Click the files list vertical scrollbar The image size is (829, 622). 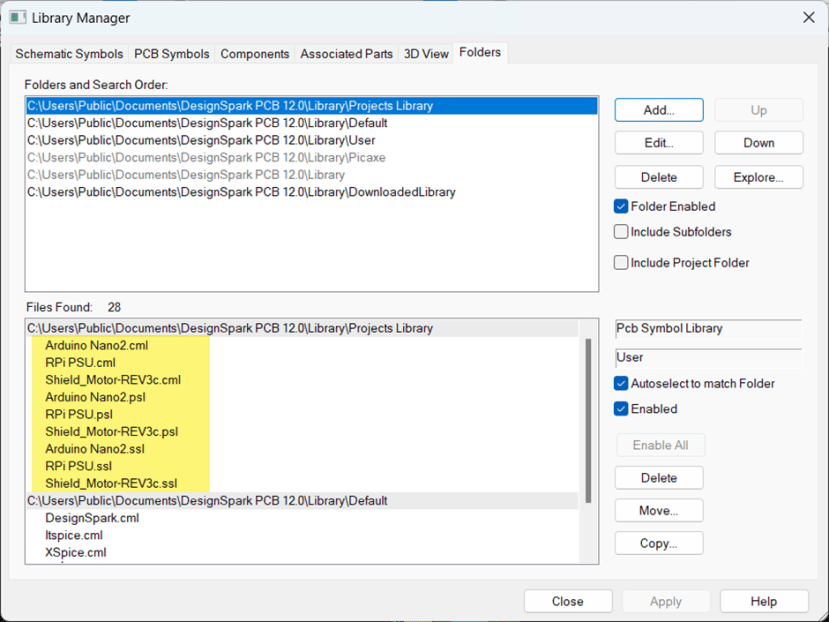[588, 422]
